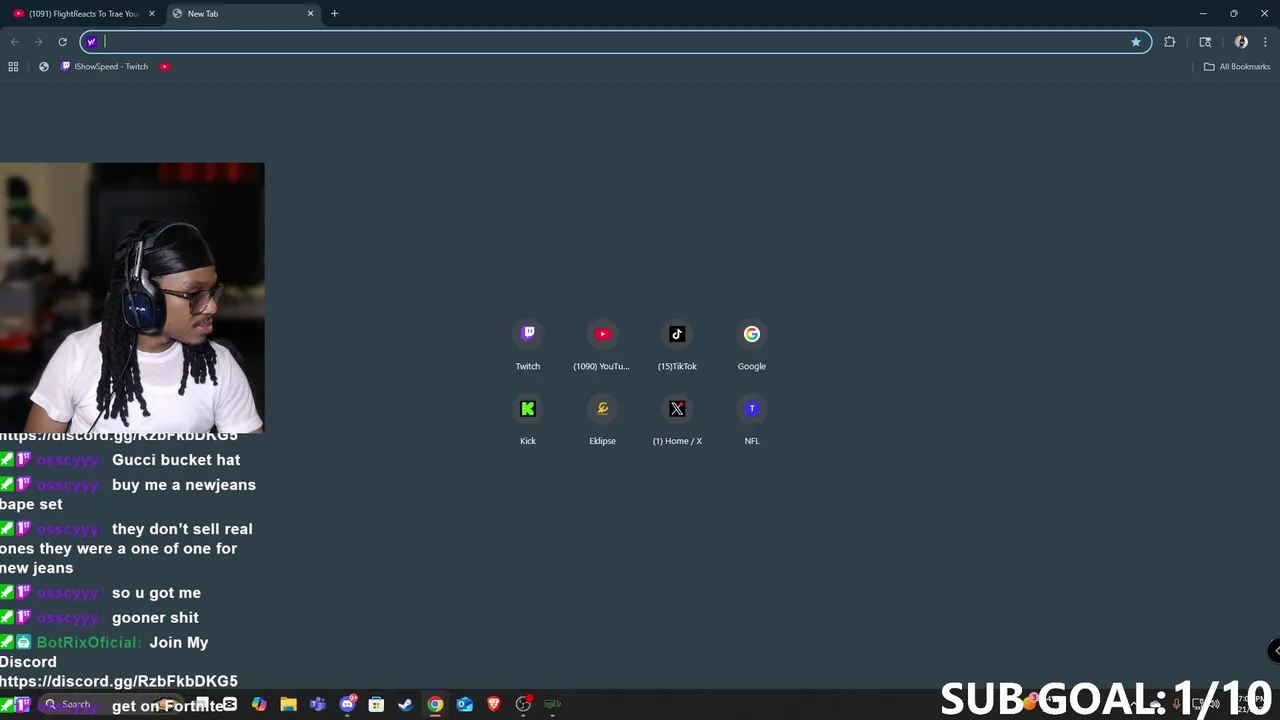
Task: Restore down the Chrome window
Action: point(1234,13)
